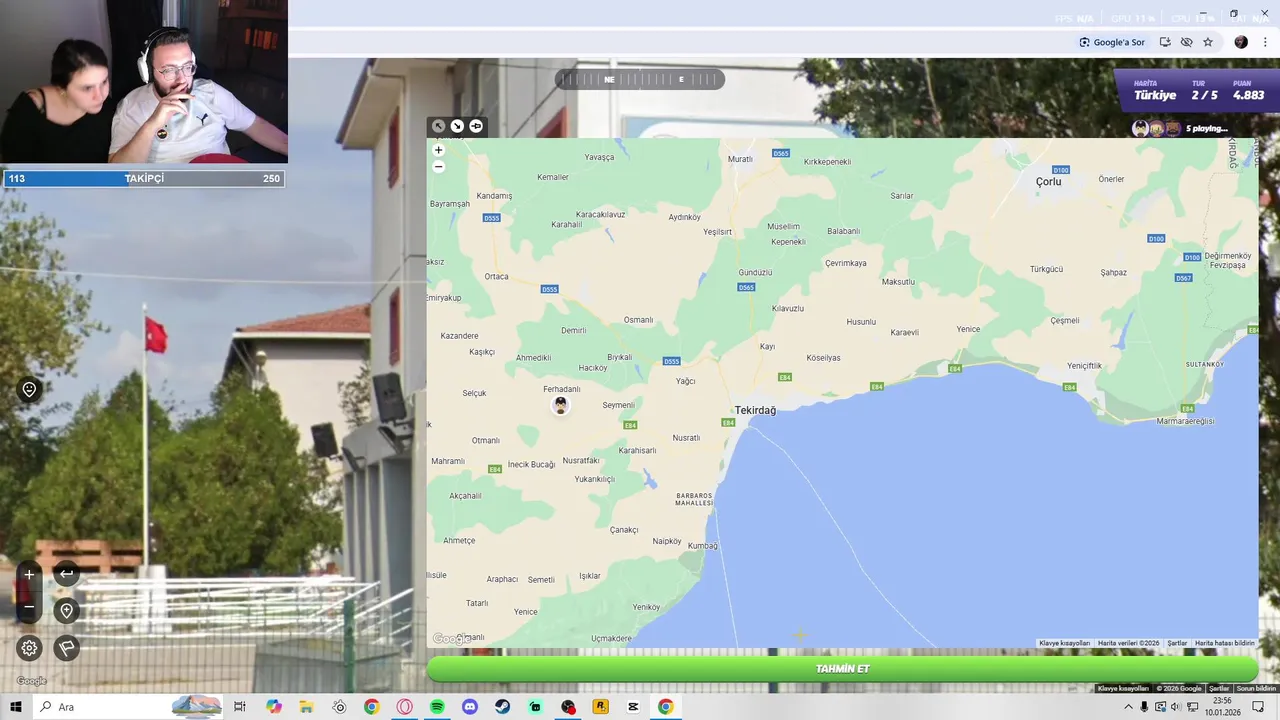Click Seymenli village label on map
1280x720 pixels.
(619, 405)
